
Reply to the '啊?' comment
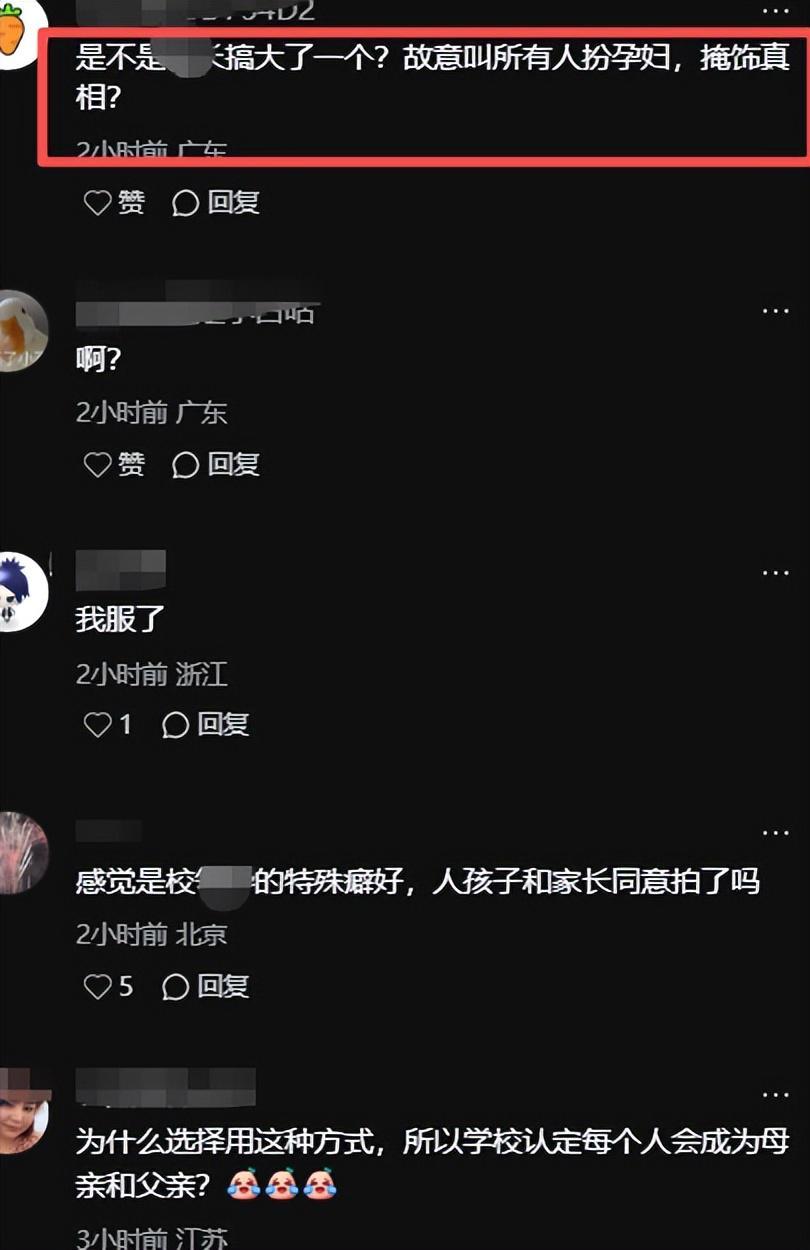[216, 464]
